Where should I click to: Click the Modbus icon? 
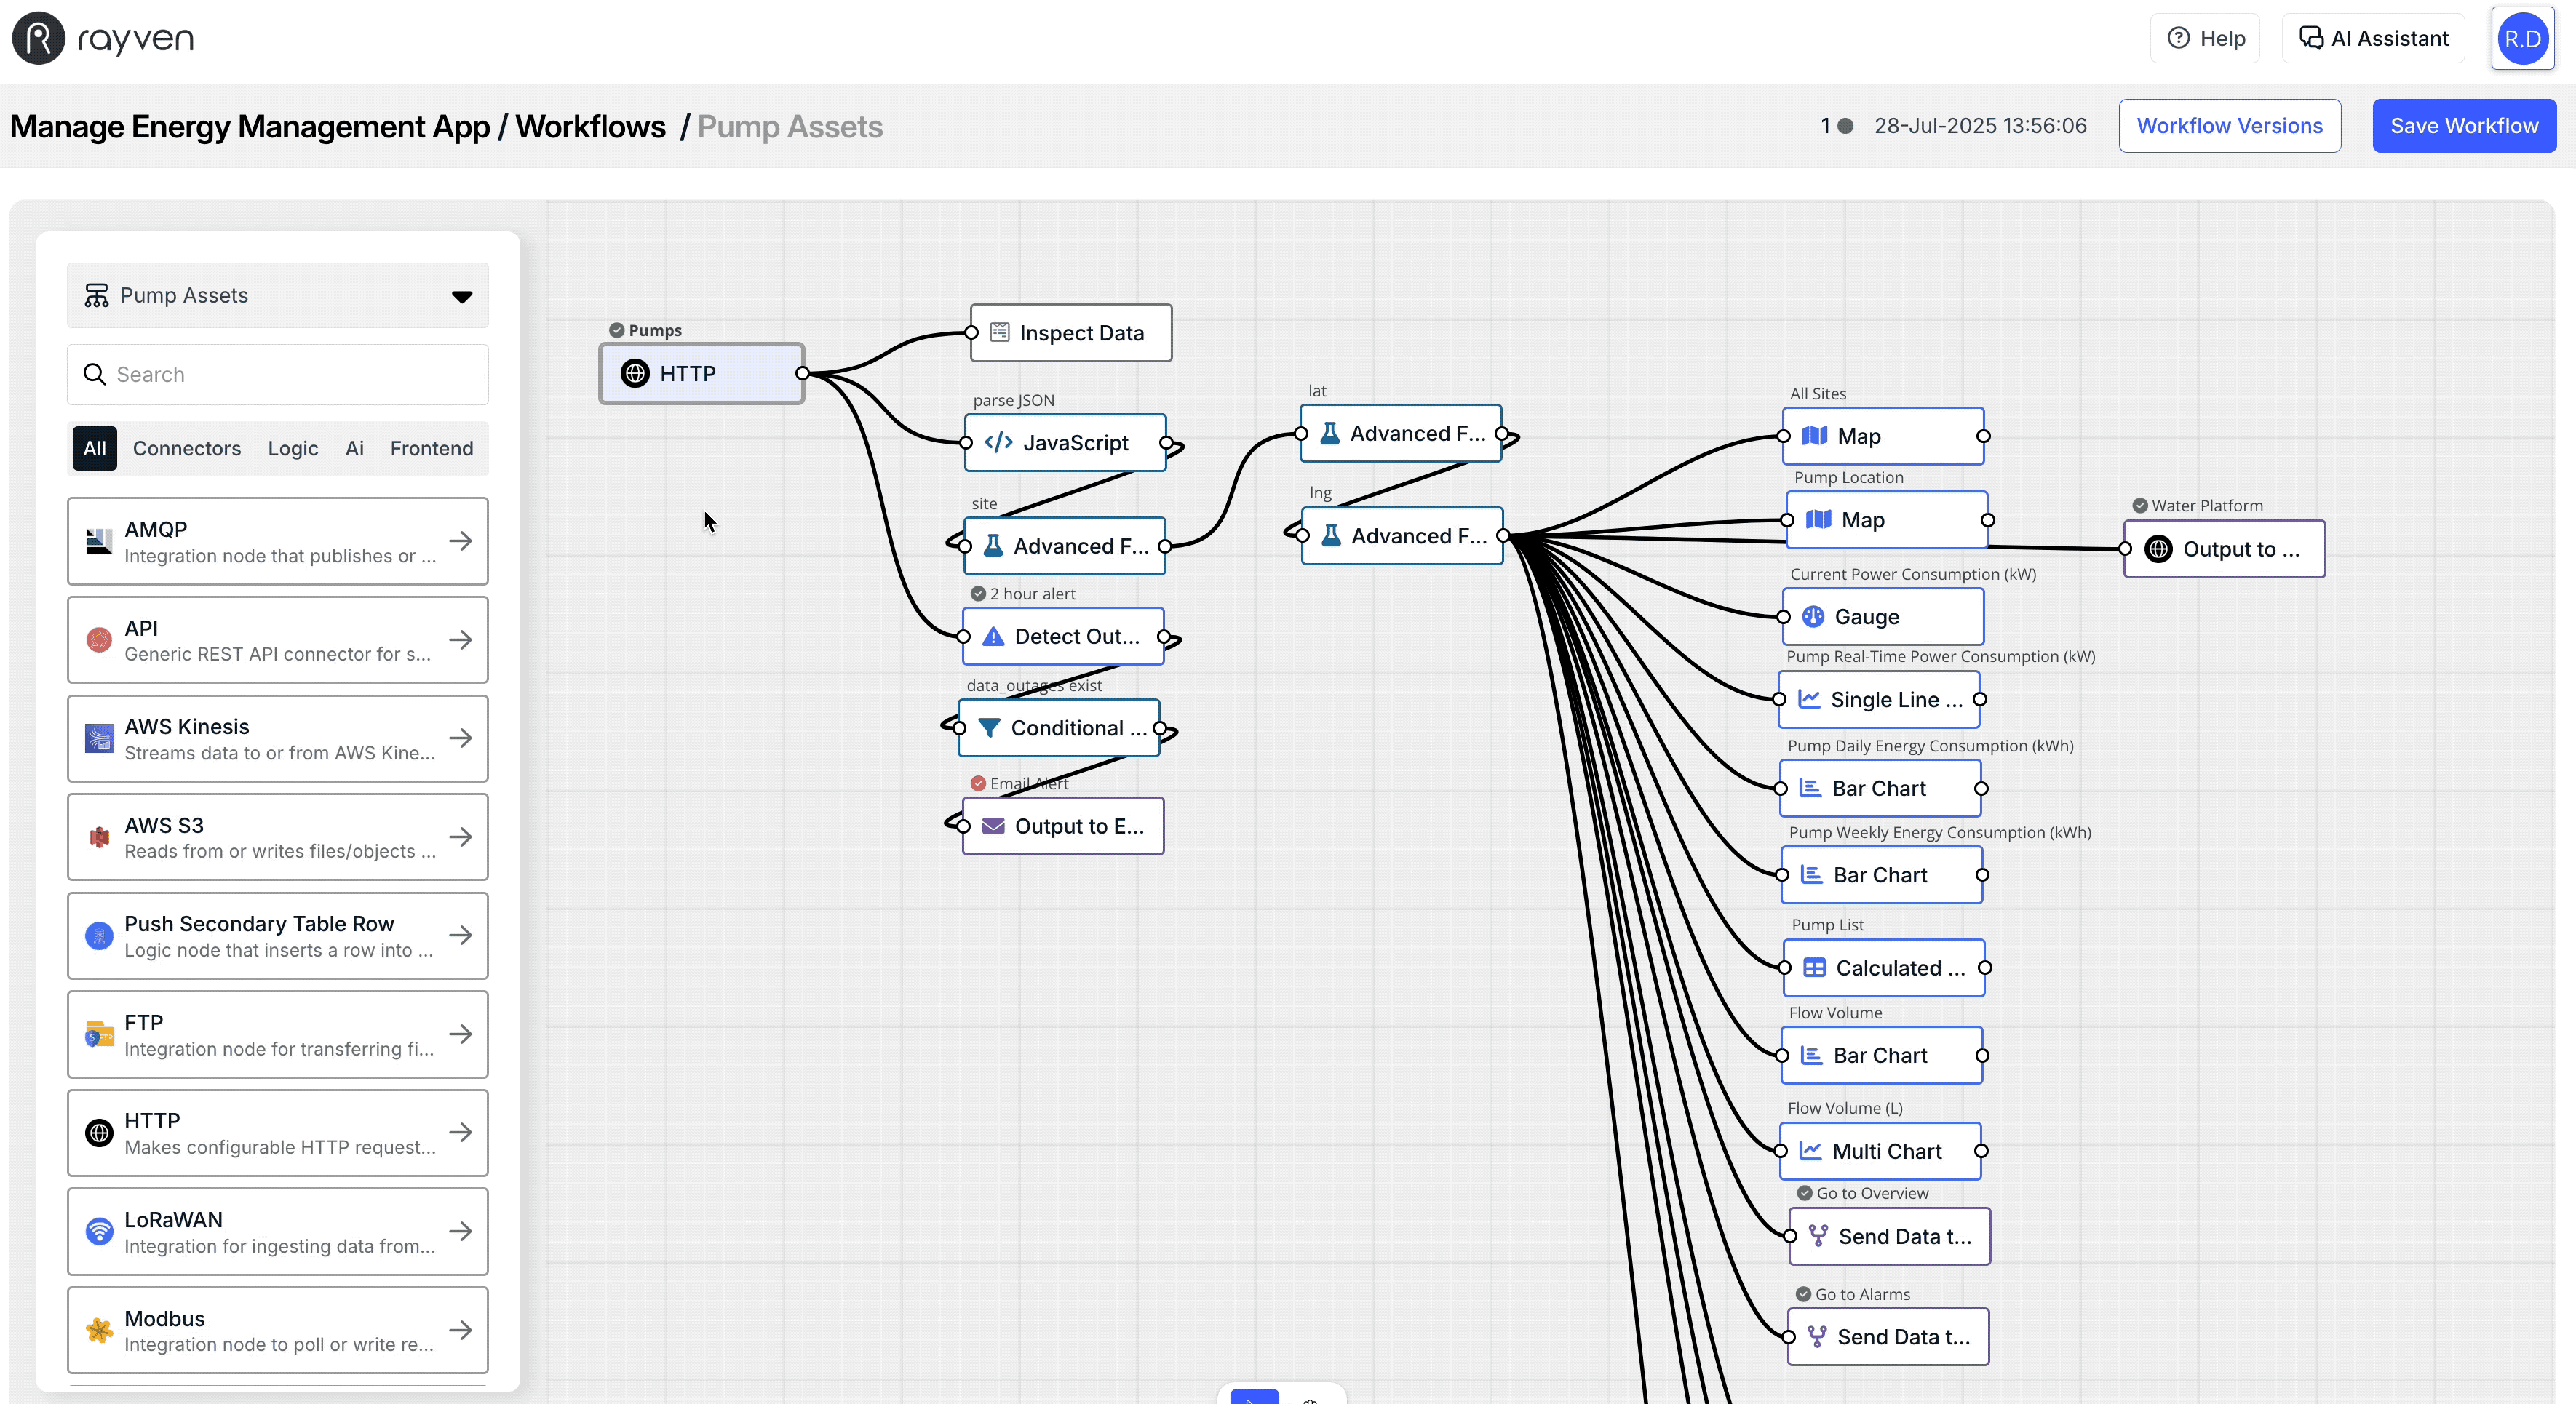click(x=99, y=1330)
